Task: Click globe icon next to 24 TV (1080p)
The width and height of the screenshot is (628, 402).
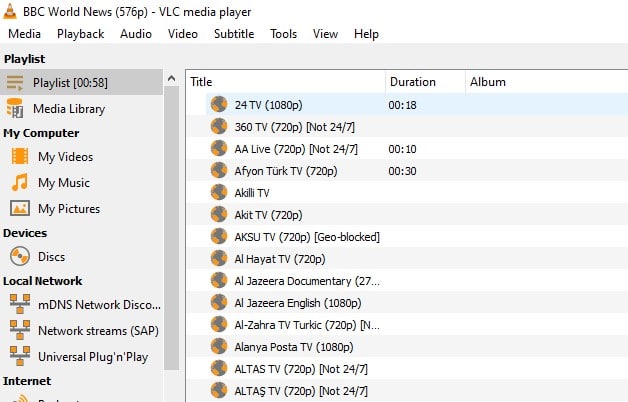Action: click(x=219, y=105)
